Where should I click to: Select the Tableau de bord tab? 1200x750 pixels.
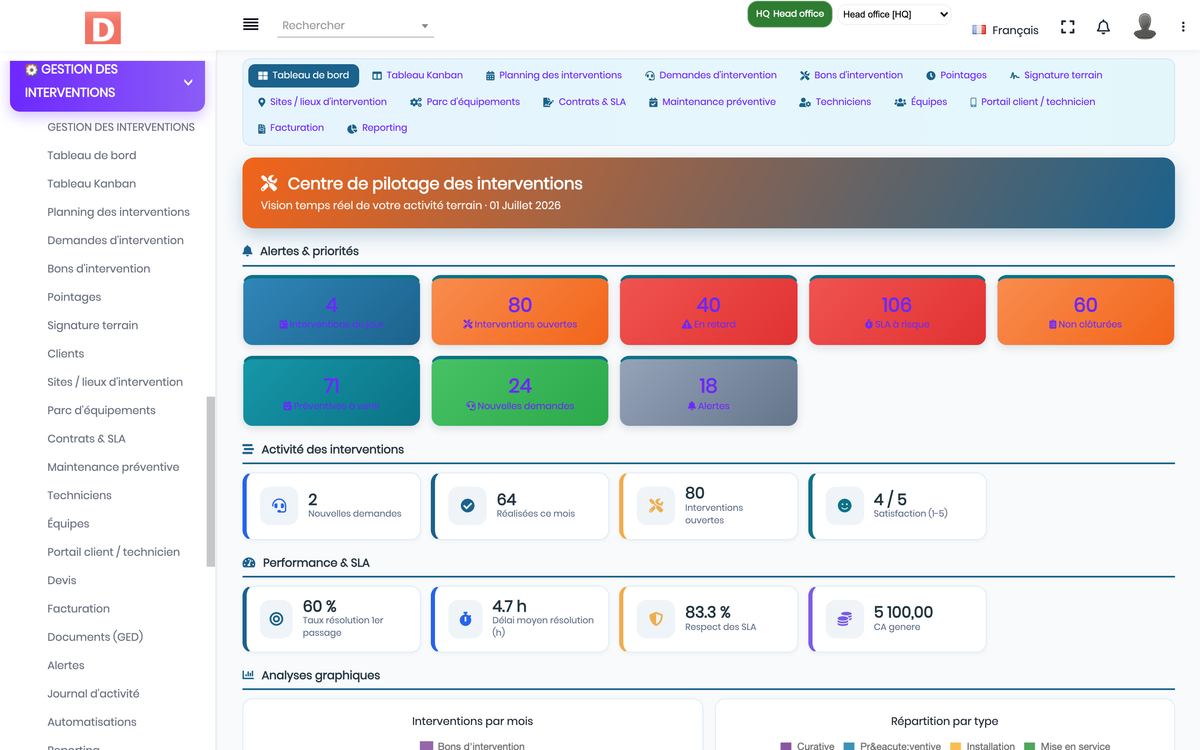(303, 75)
